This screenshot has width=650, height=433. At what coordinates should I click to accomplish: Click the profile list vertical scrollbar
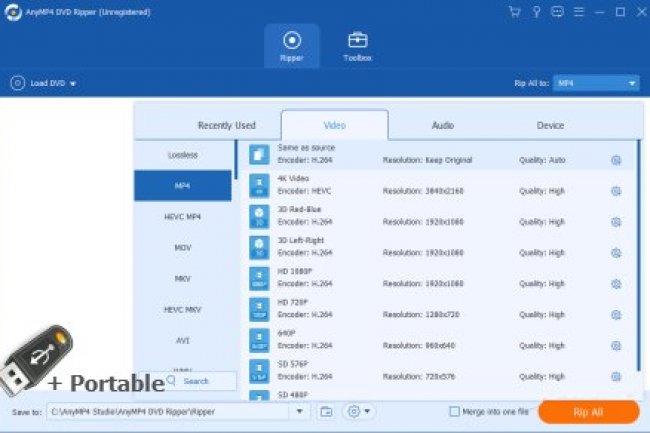click(x=639, y=256)
